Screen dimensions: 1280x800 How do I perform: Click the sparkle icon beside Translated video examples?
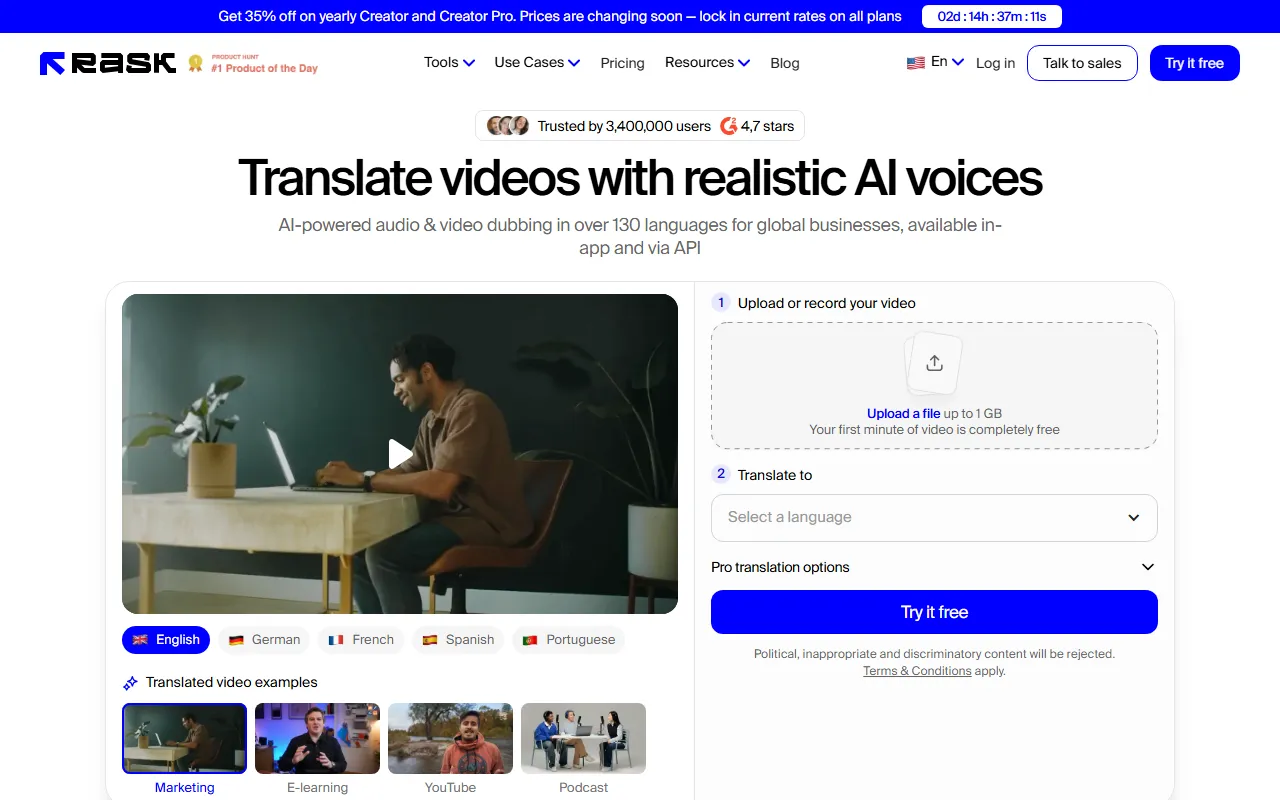coord(130,683)
